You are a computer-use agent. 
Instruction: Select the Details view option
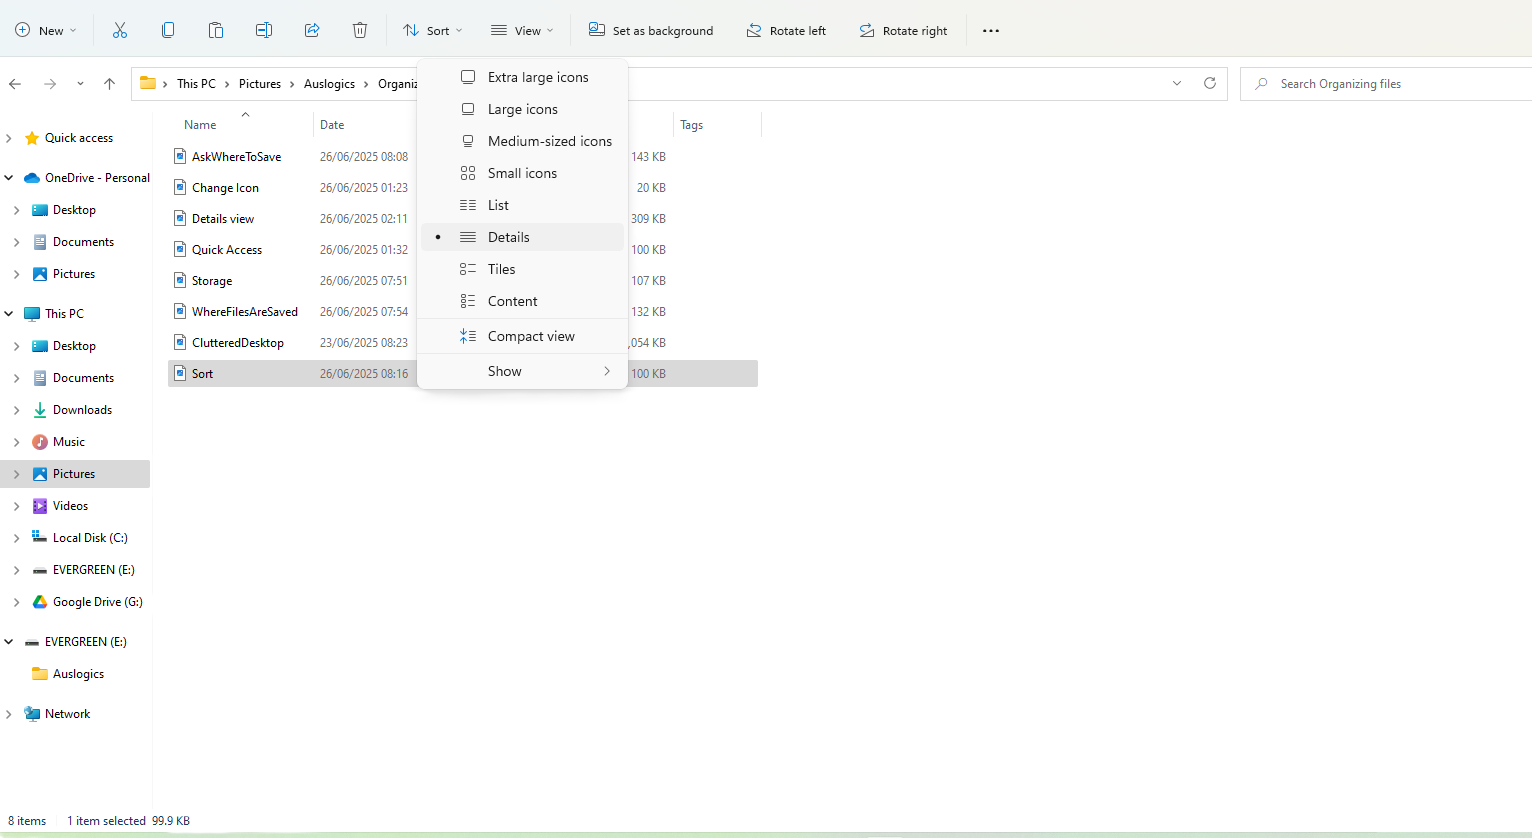(x=508, y=237)
